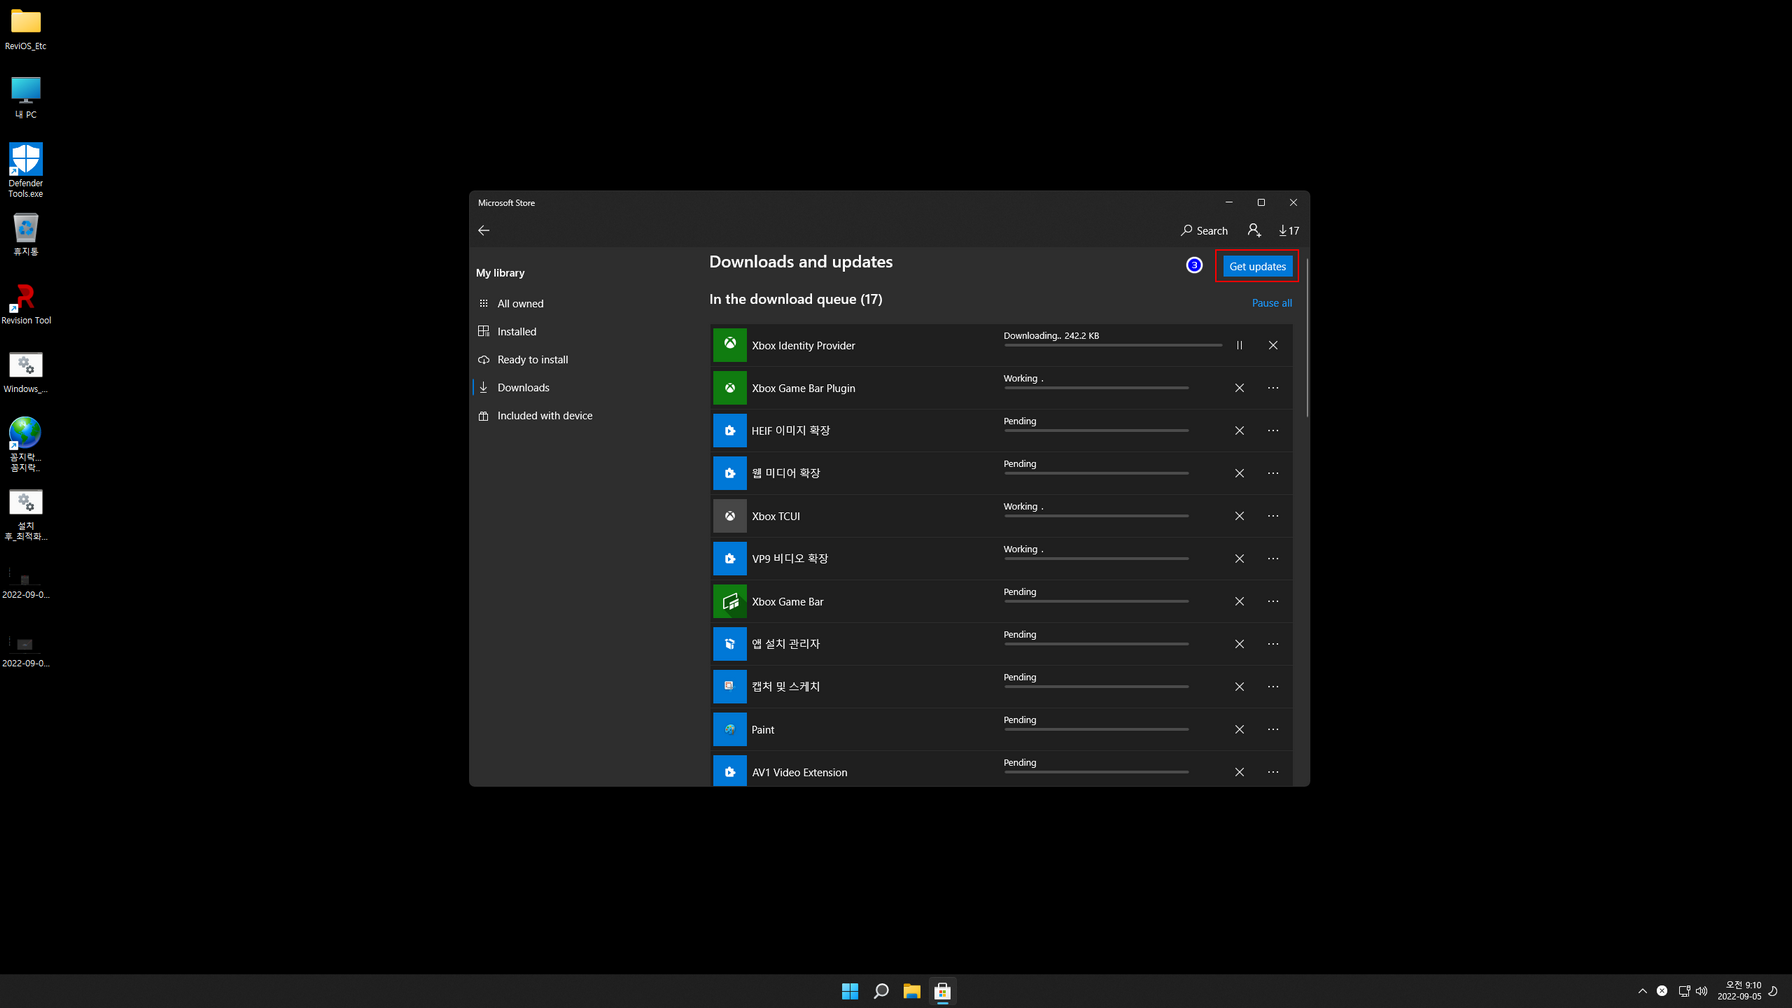Image resolution: width=1792 pixels, height=1008 pixels.
Task: Open more options for Xbox Game Bar Plugin
Action: point(1273,388)
